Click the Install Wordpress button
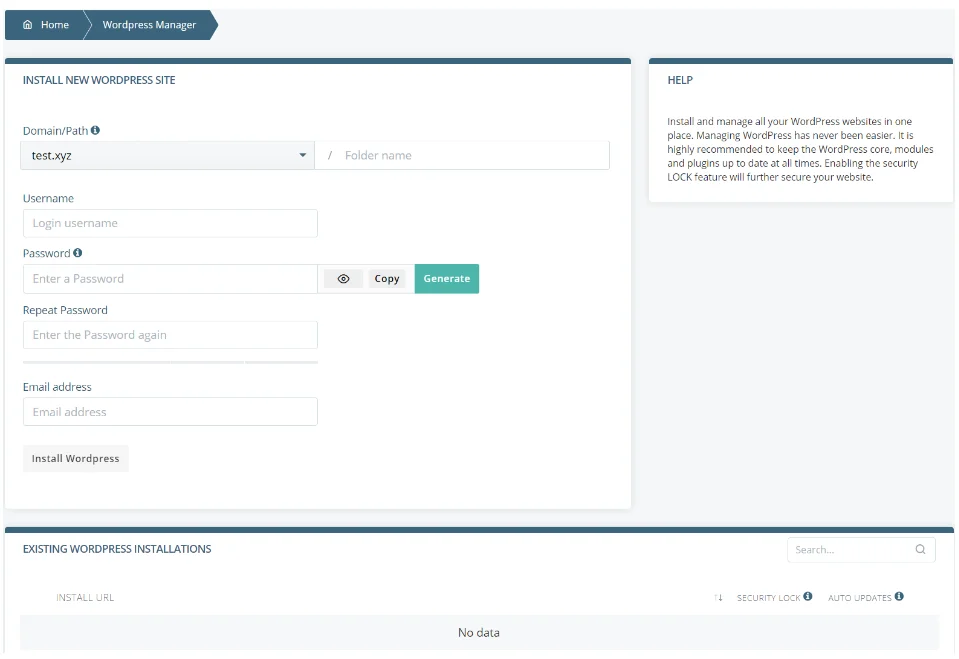This screenshot has width=959, height=659. click(x=75, y=458)
